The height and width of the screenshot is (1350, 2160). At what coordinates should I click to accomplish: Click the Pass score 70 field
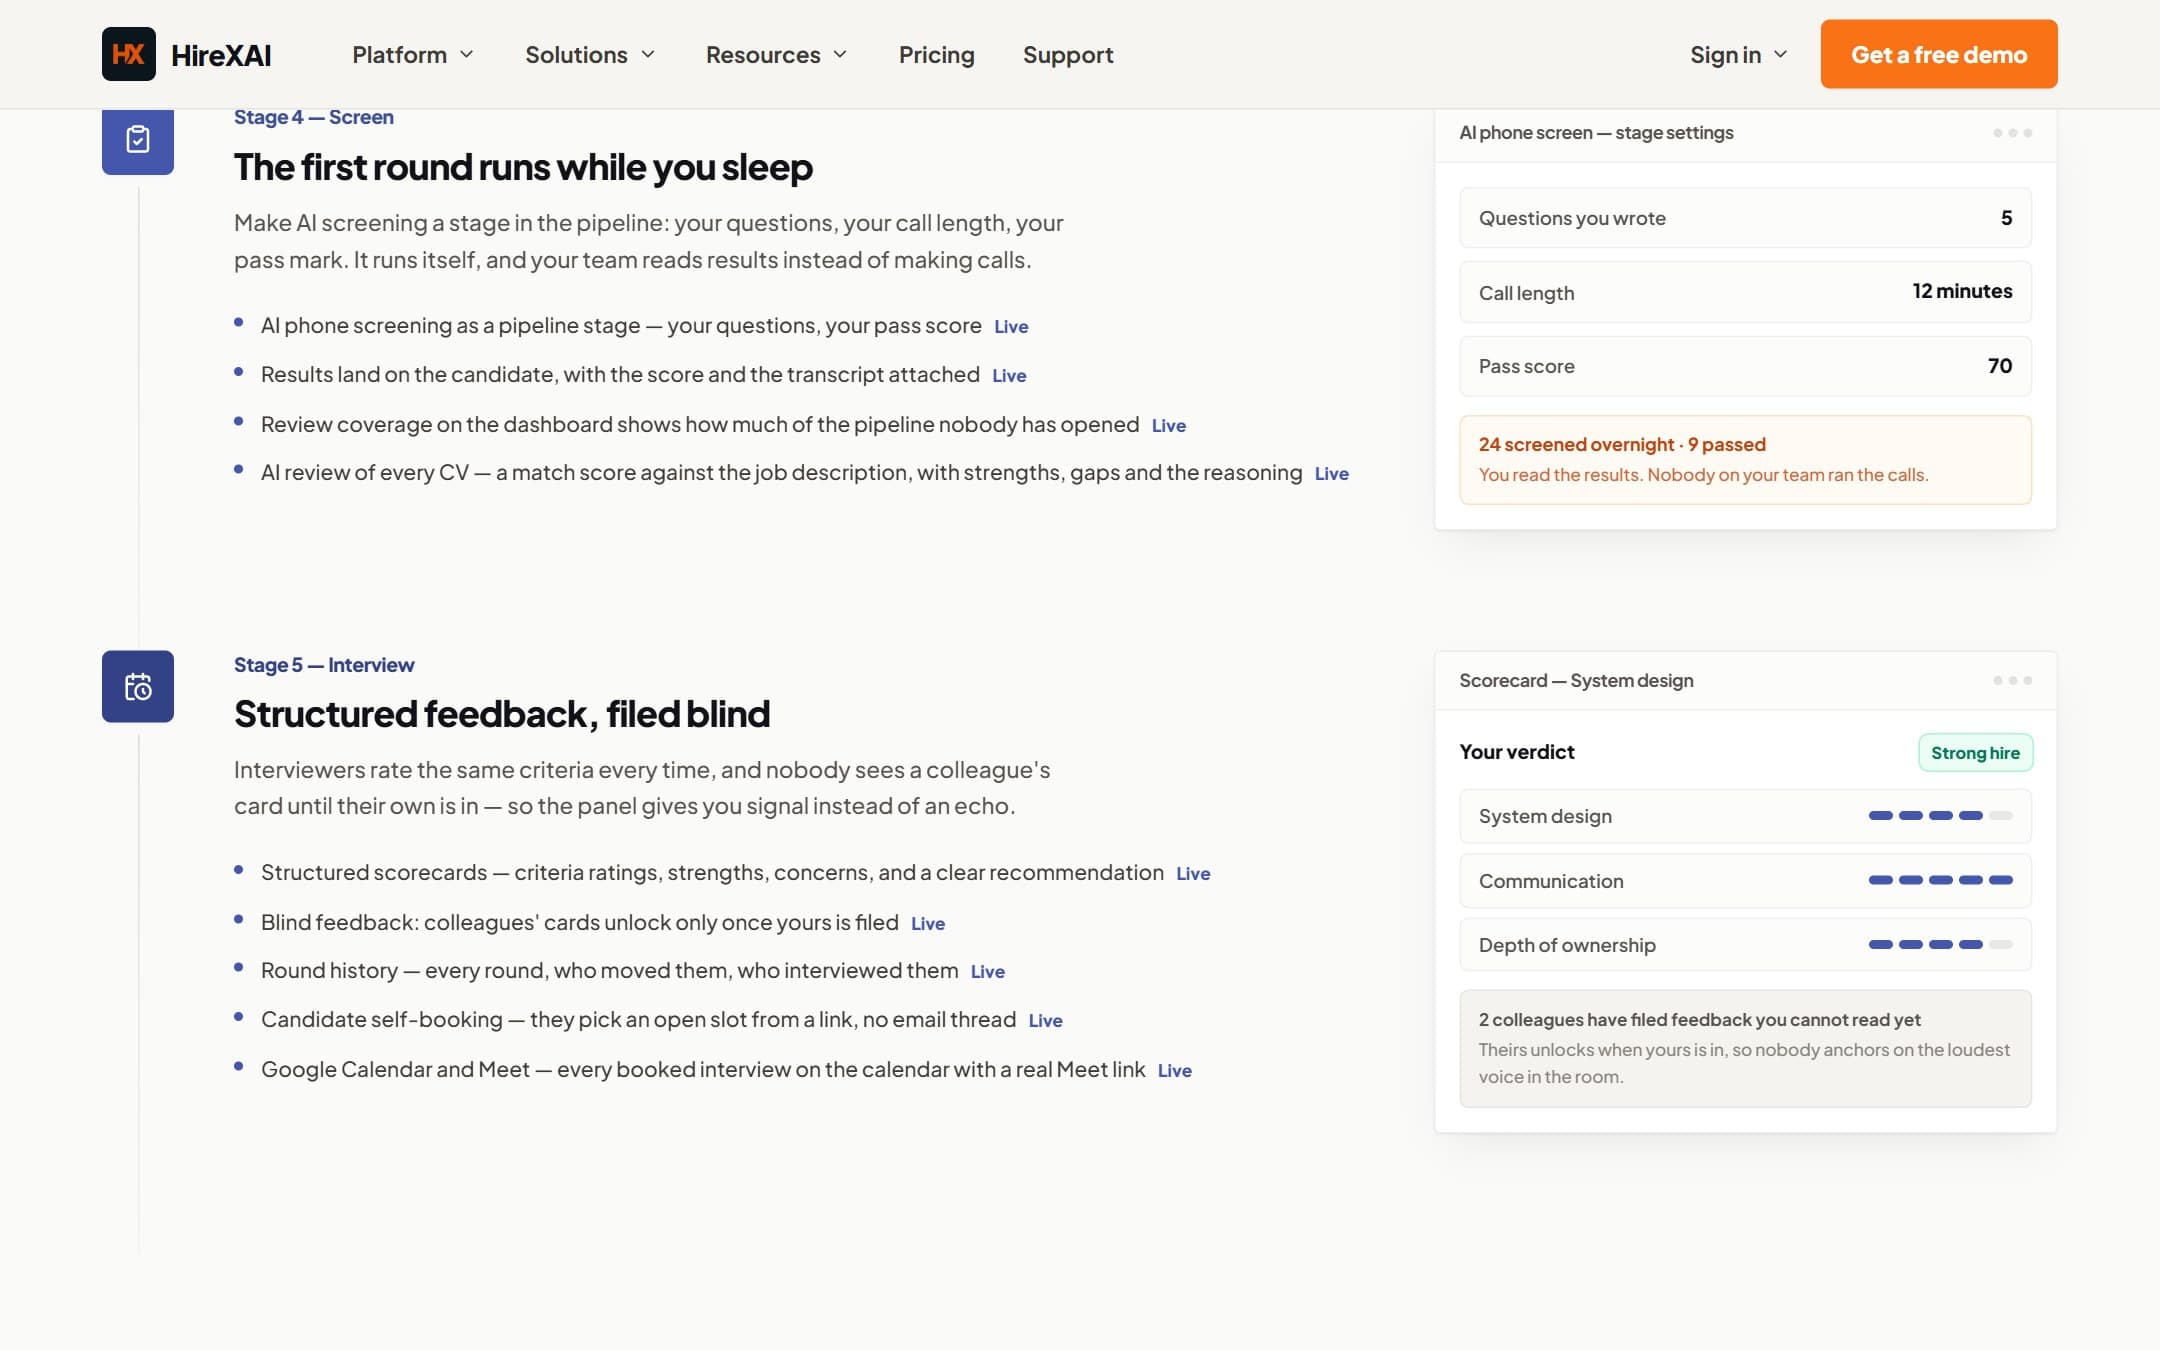coord(1745,366)
